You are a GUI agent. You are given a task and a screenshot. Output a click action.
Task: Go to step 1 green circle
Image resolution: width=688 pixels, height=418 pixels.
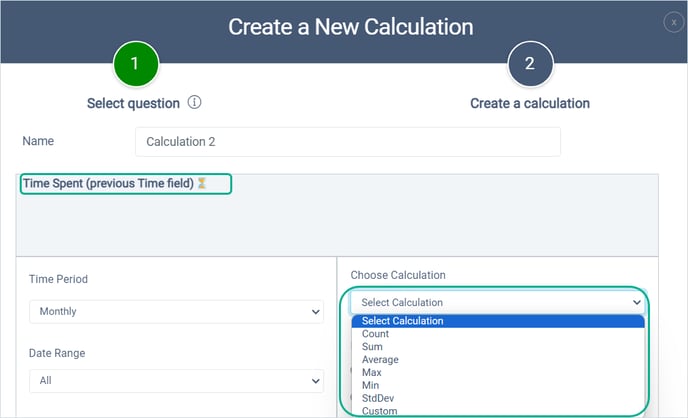tap(136, 64)
